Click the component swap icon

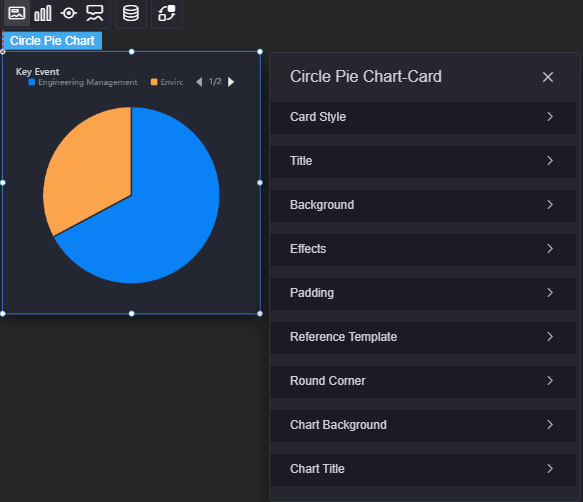coord(167,13)
